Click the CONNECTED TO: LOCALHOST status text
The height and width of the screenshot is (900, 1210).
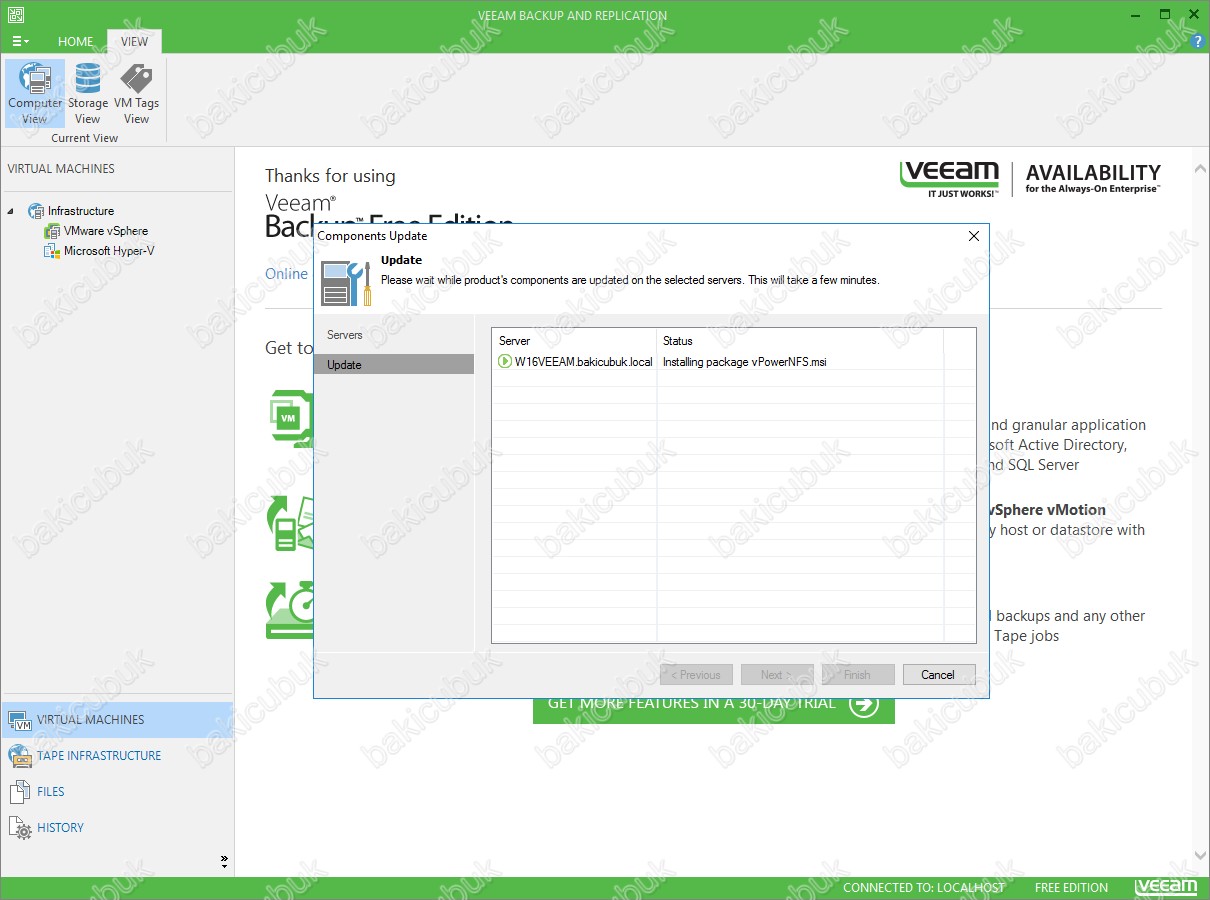[924, 888]
